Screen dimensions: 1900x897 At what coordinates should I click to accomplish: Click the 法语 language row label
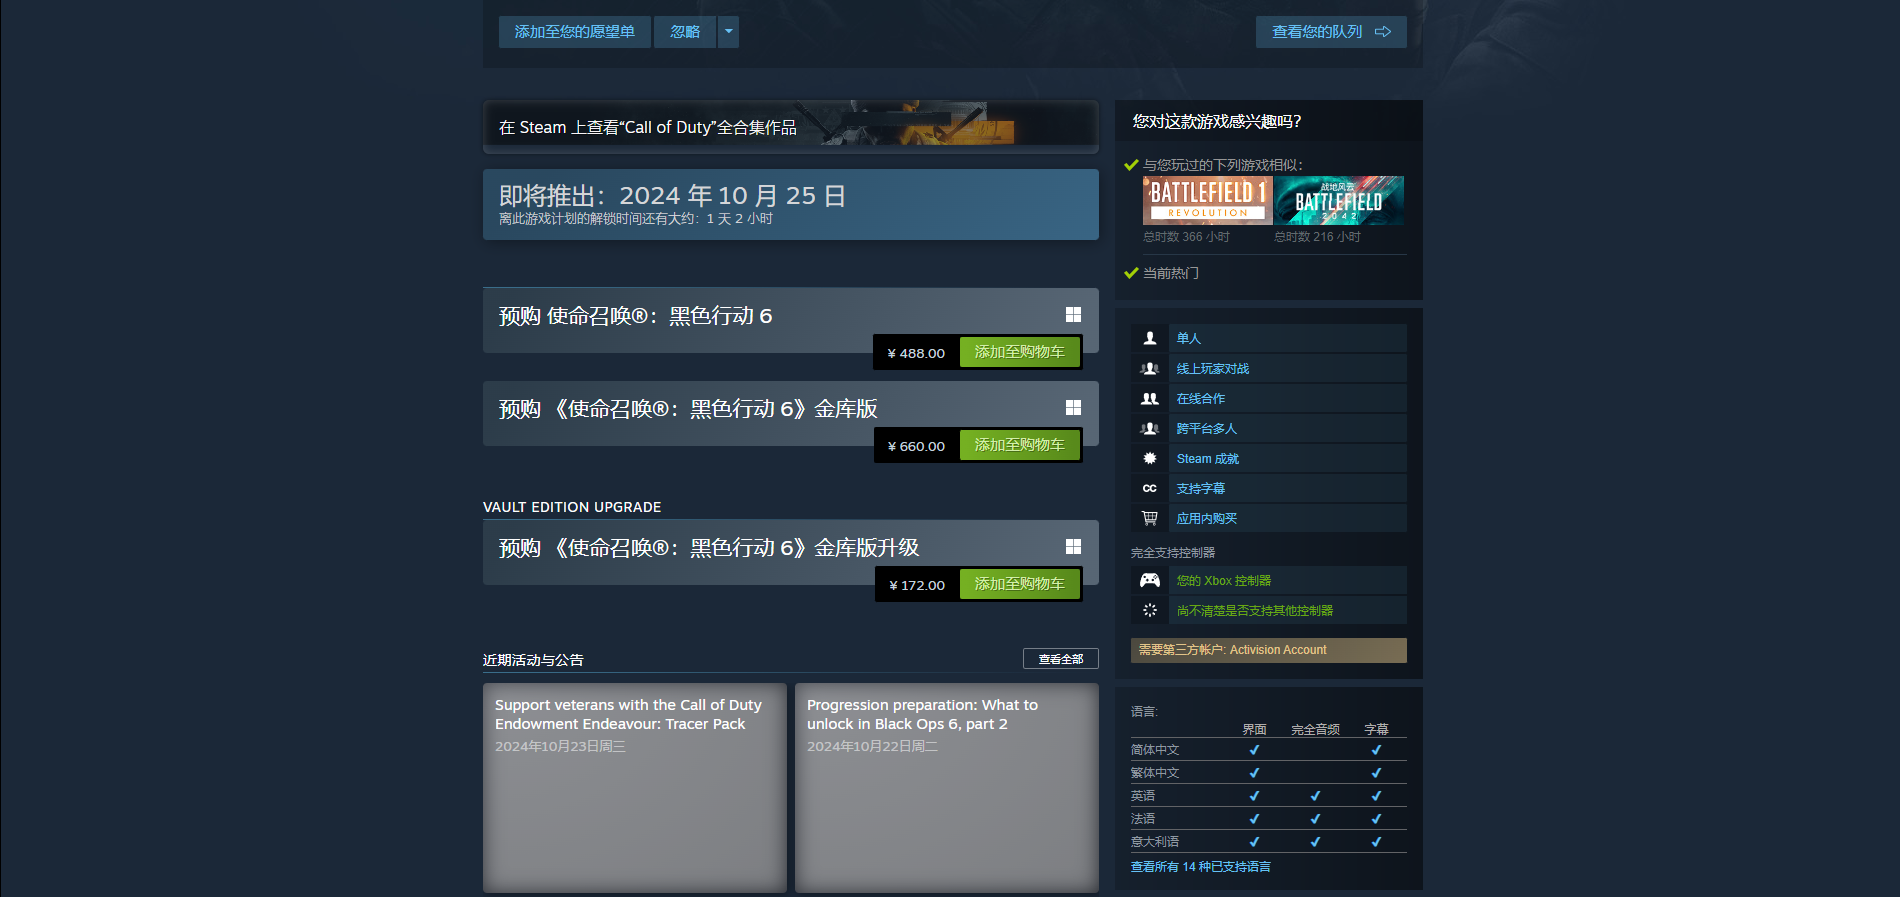(1143, 819)
